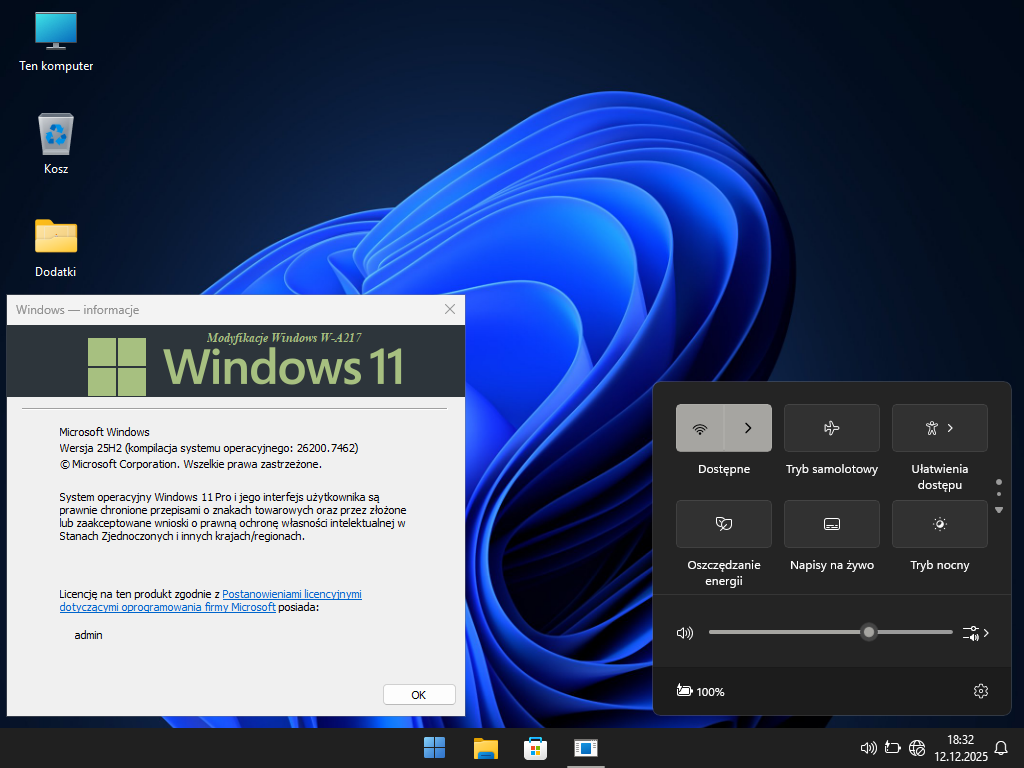Mute sound using speaker icon beside slider

685,633
